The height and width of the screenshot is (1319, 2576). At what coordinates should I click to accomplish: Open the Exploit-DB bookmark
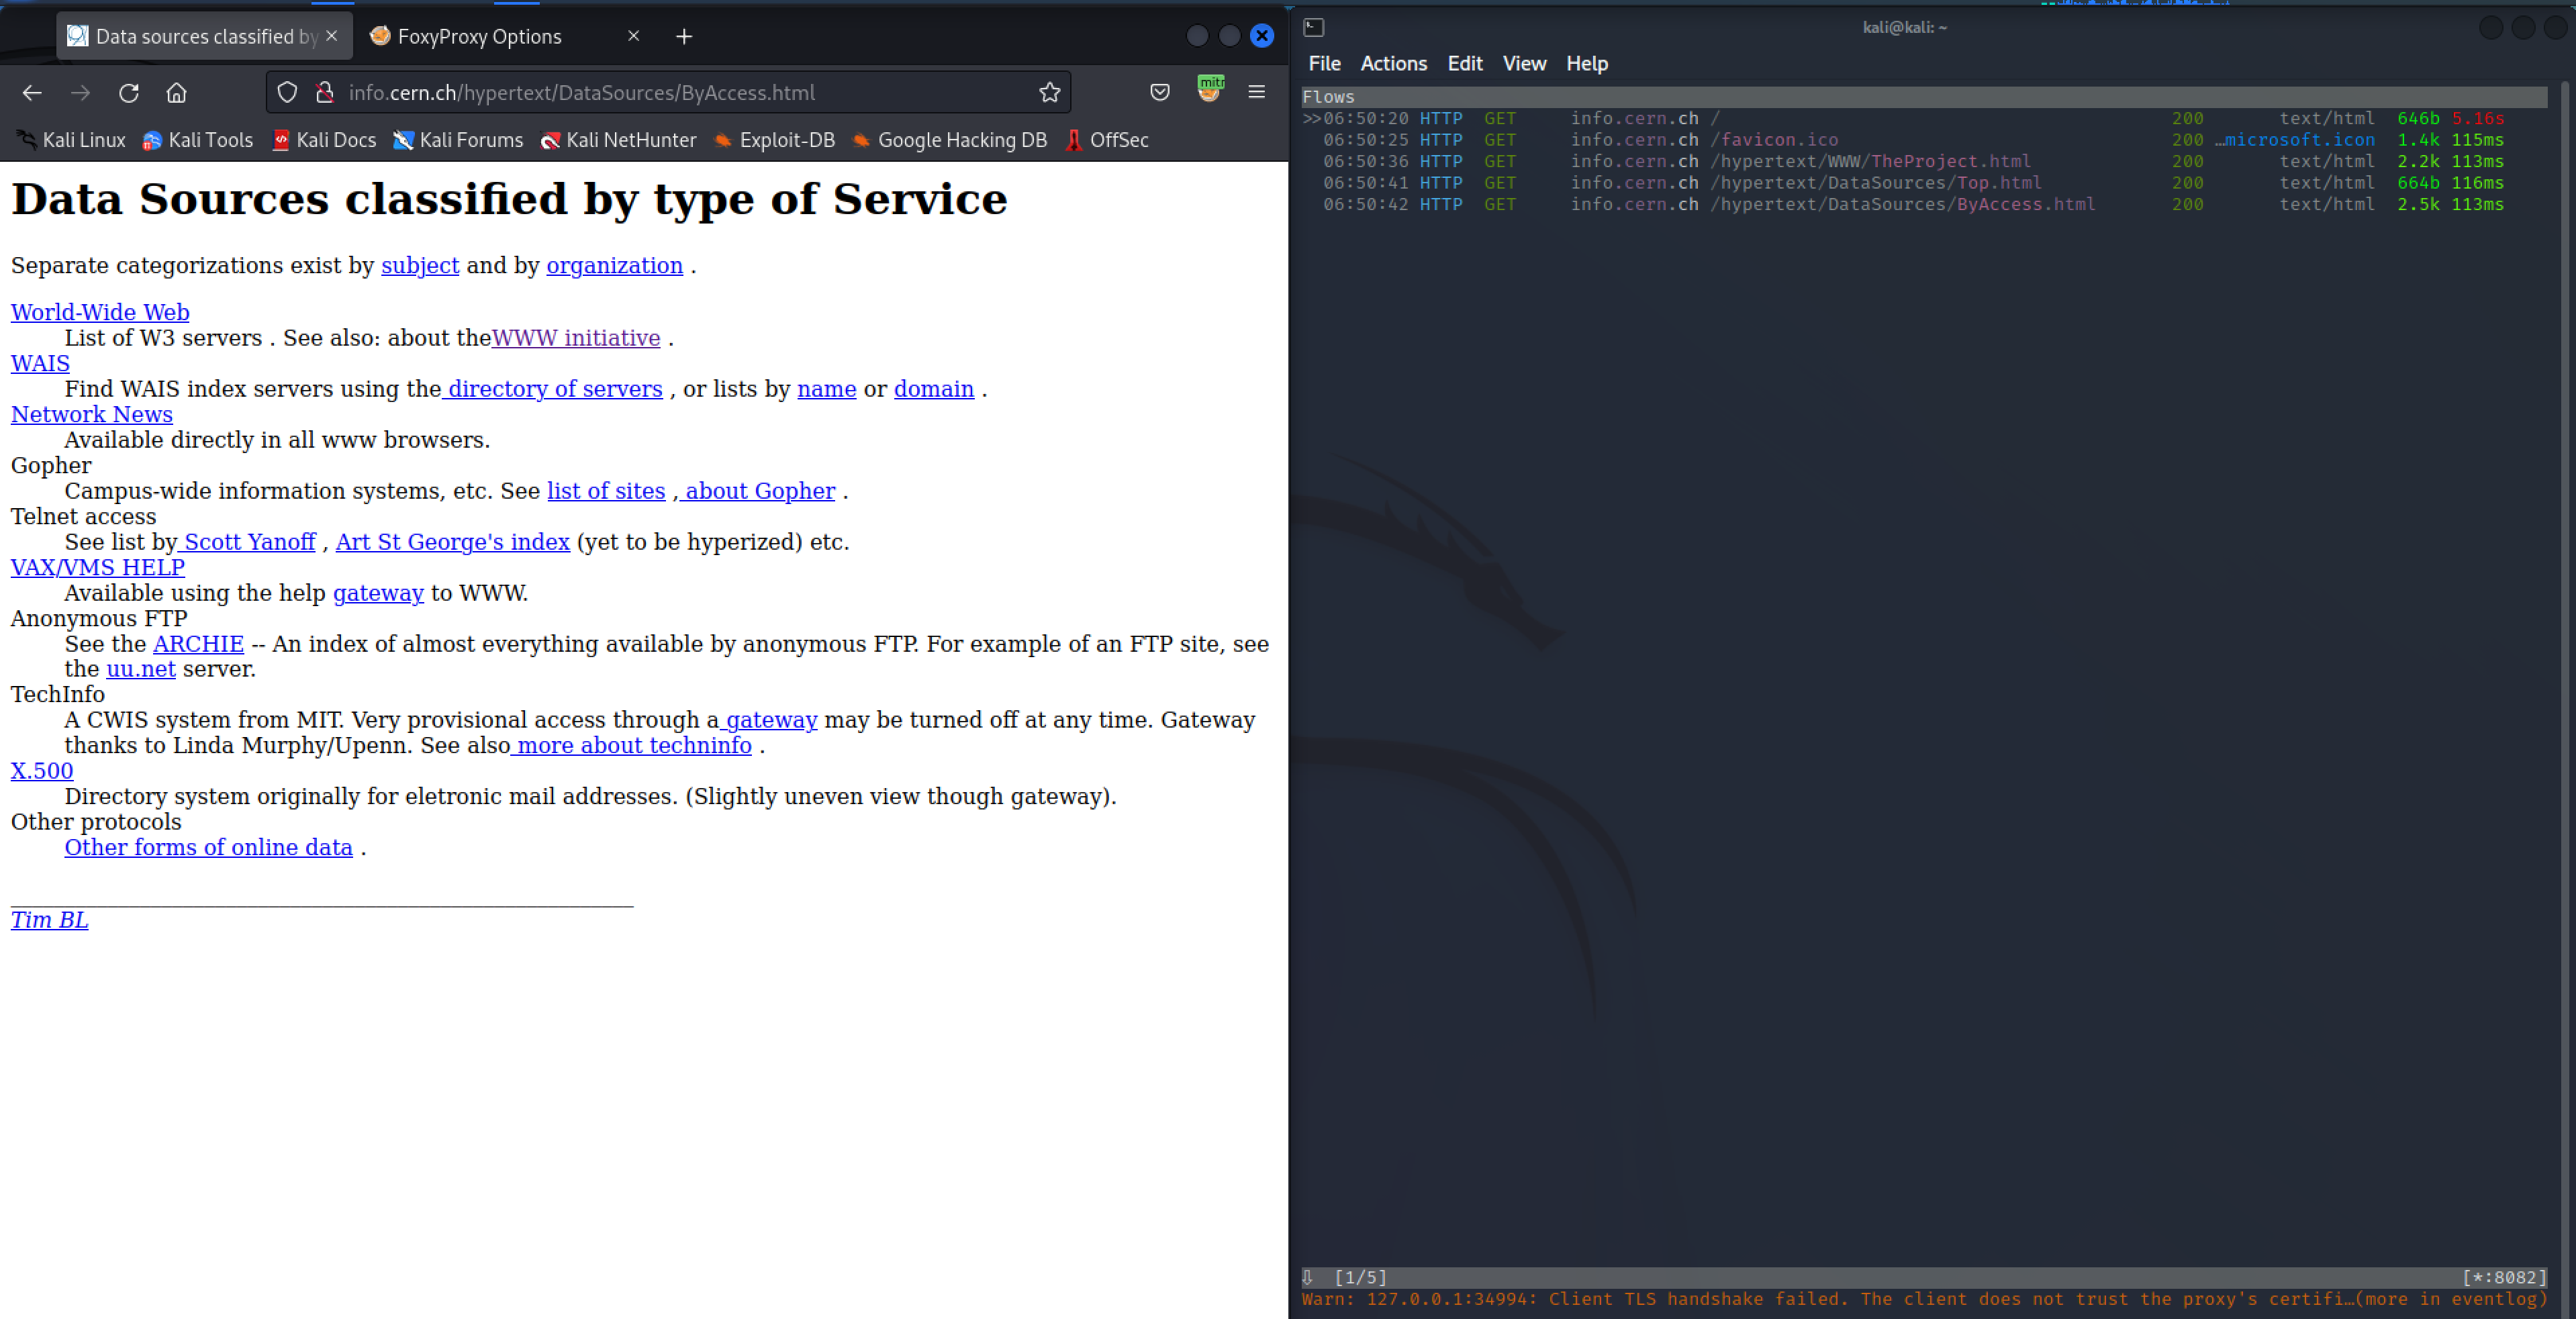pos(775,141)
